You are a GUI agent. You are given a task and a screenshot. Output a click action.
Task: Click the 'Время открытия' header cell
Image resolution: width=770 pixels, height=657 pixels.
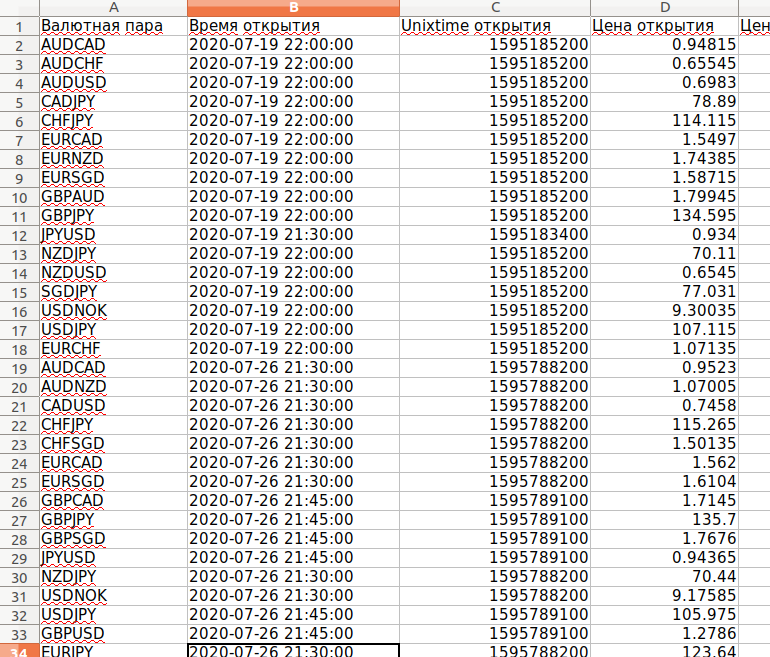pos(294,26)
